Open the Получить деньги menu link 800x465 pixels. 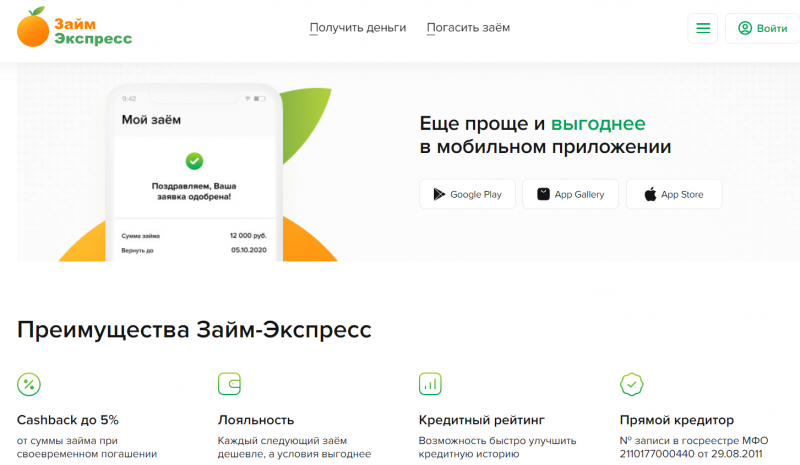click(x=358, y=28)
